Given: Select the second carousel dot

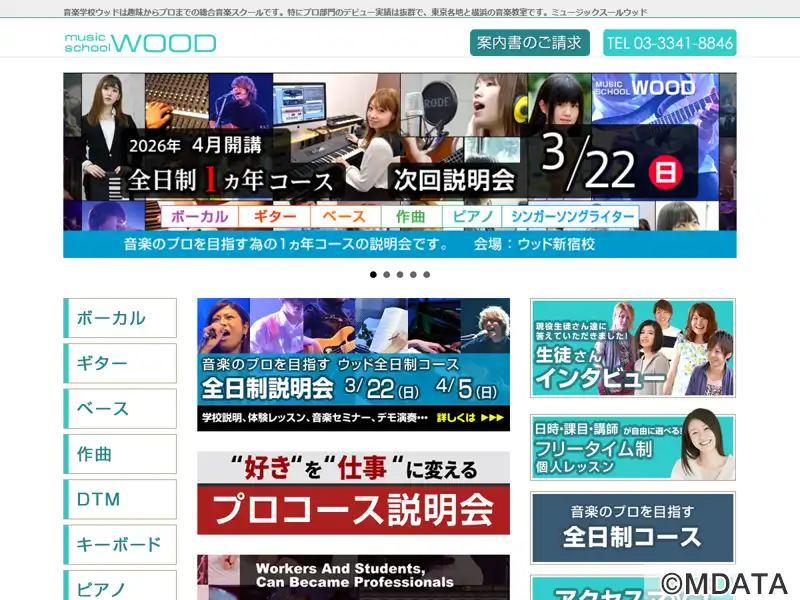Looking at the screenshot, I should (x=387, y=274).
